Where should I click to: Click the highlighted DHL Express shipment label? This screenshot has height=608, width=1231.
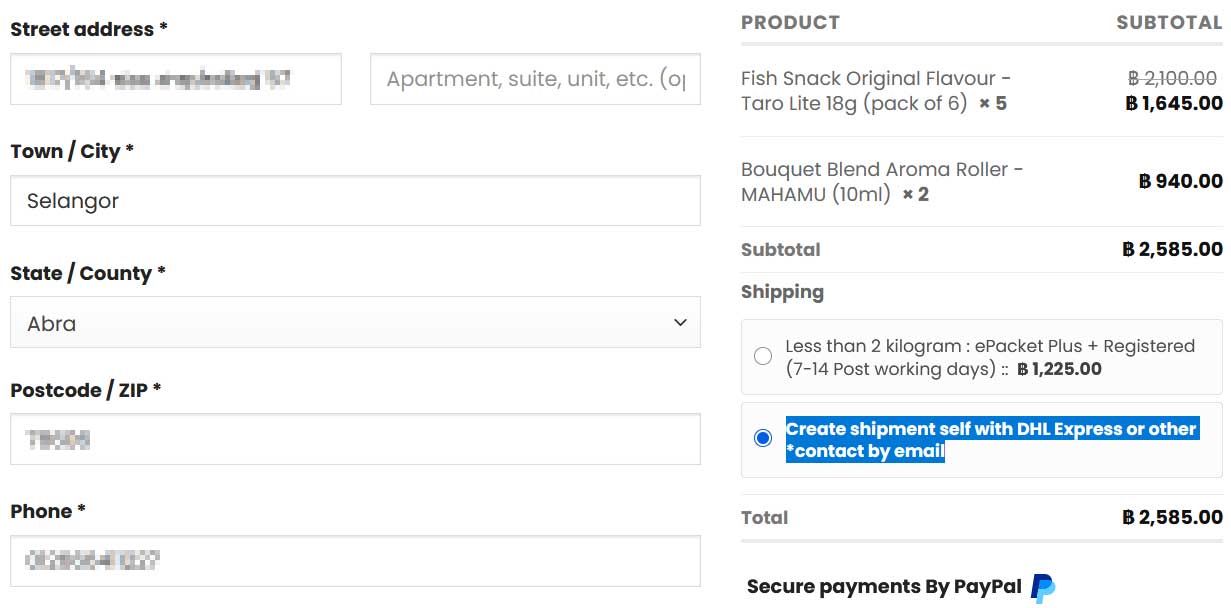coord(991,440)
